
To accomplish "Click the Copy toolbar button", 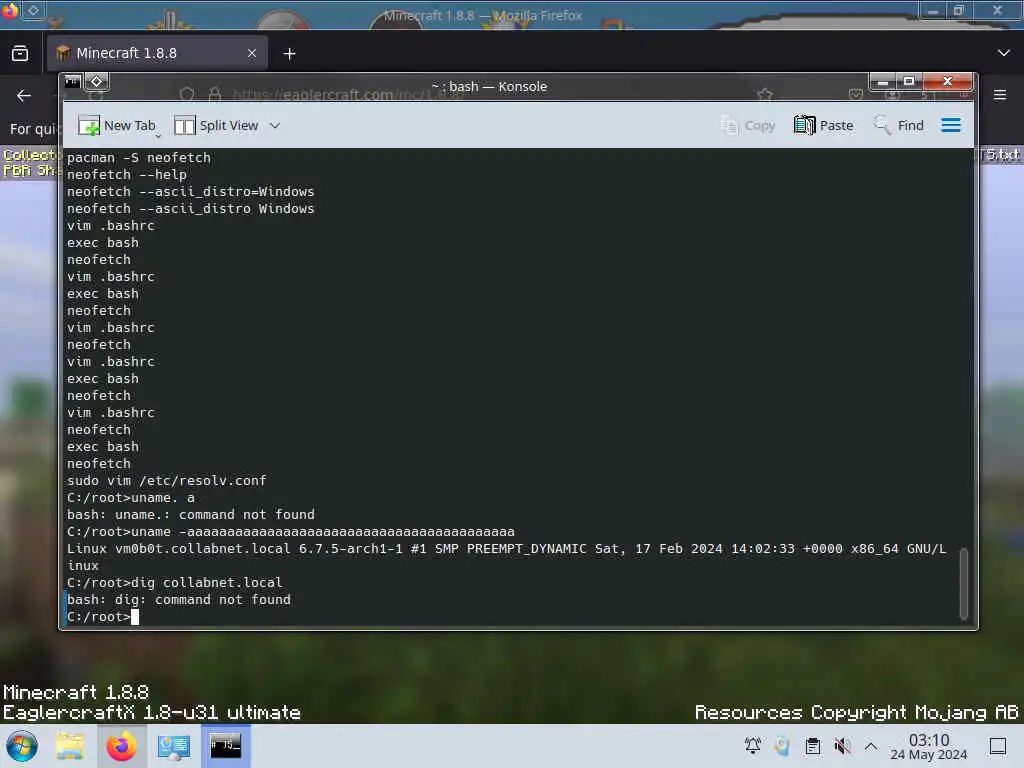I will 747,125.
